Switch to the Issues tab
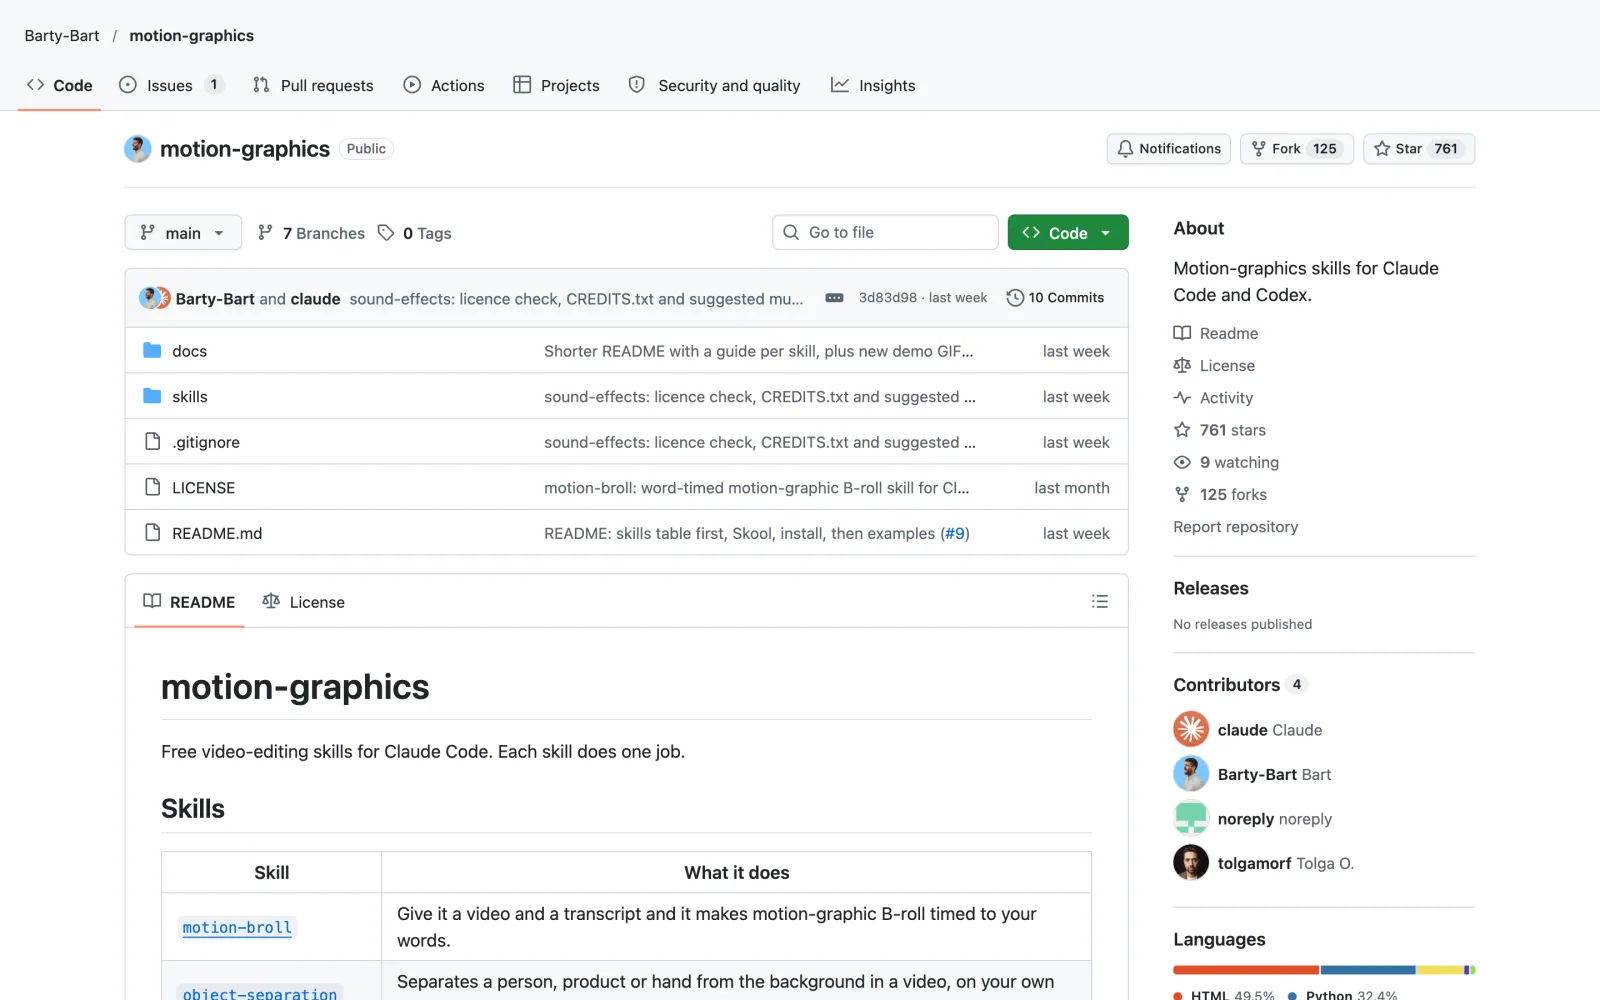The width and height of the screenshot is (1600, 1000). pyautogui.click(x=171, y=85)
